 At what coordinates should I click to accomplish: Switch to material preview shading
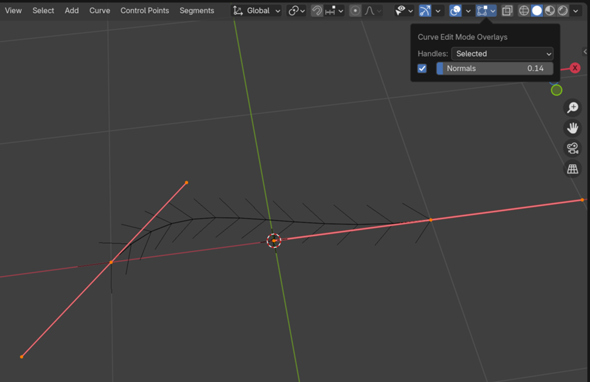(550, 11)
